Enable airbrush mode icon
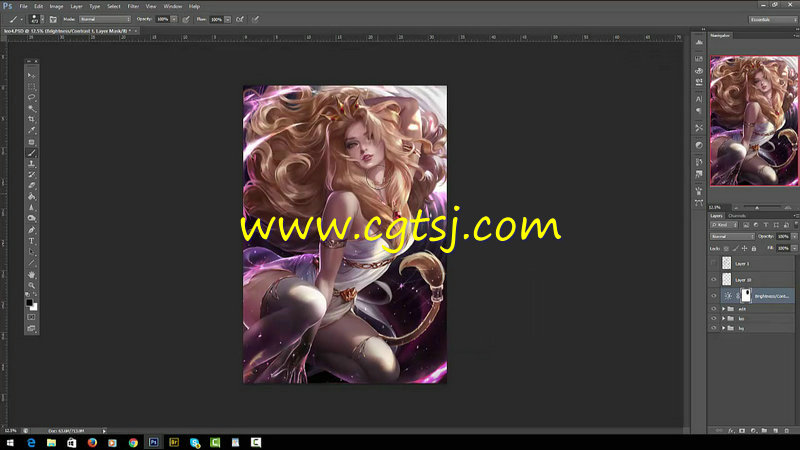The image size is (800, 450). (x=240, y=19)
